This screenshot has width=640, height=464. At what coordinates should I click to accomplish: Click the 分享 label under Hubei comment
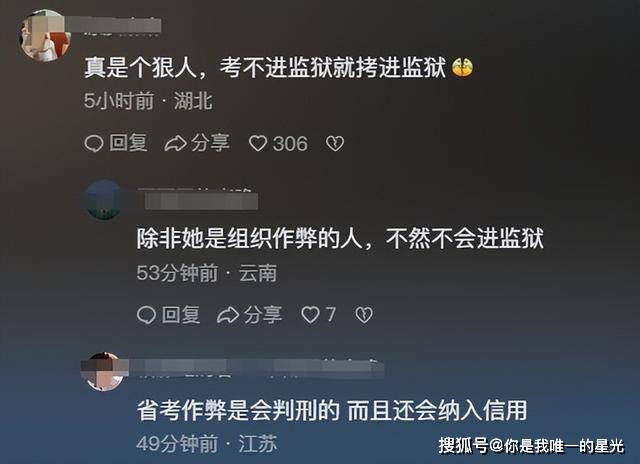tap(210, 143)
